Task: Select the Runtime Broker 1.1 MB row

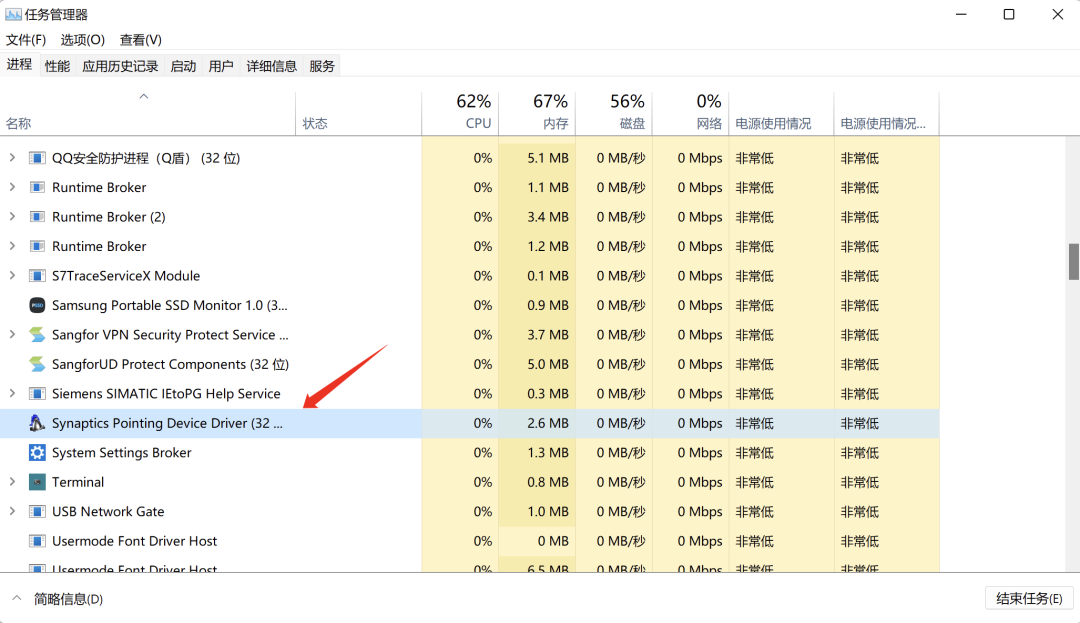Action: pos(470,187)
